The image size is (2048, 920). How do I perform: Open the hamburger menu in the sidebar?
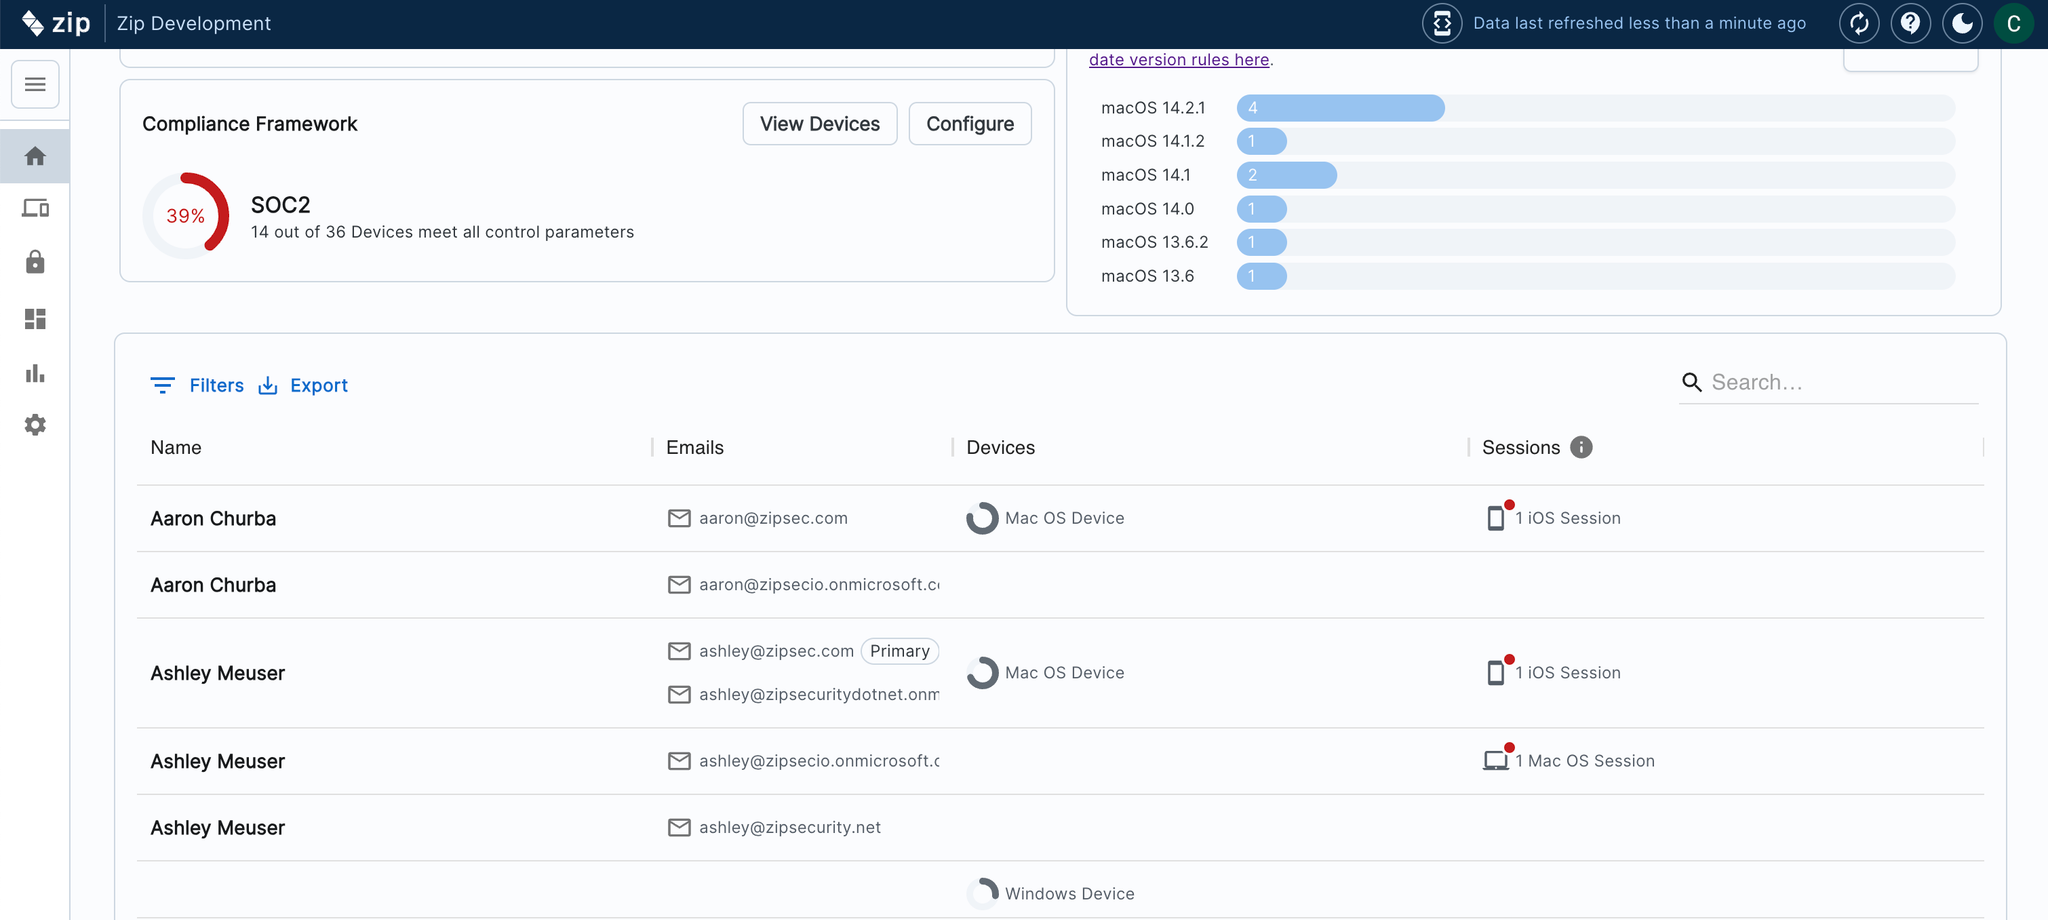pos(35,84)
